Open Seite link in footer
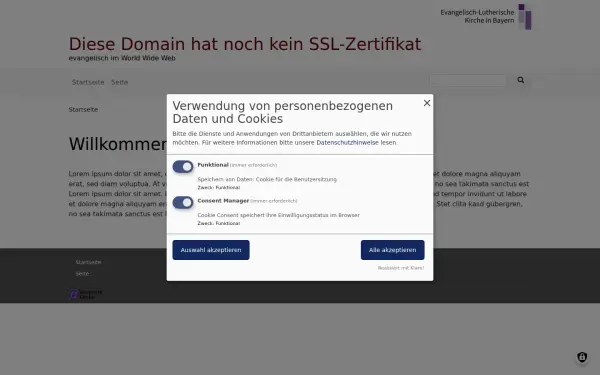 tap(82, 274)
